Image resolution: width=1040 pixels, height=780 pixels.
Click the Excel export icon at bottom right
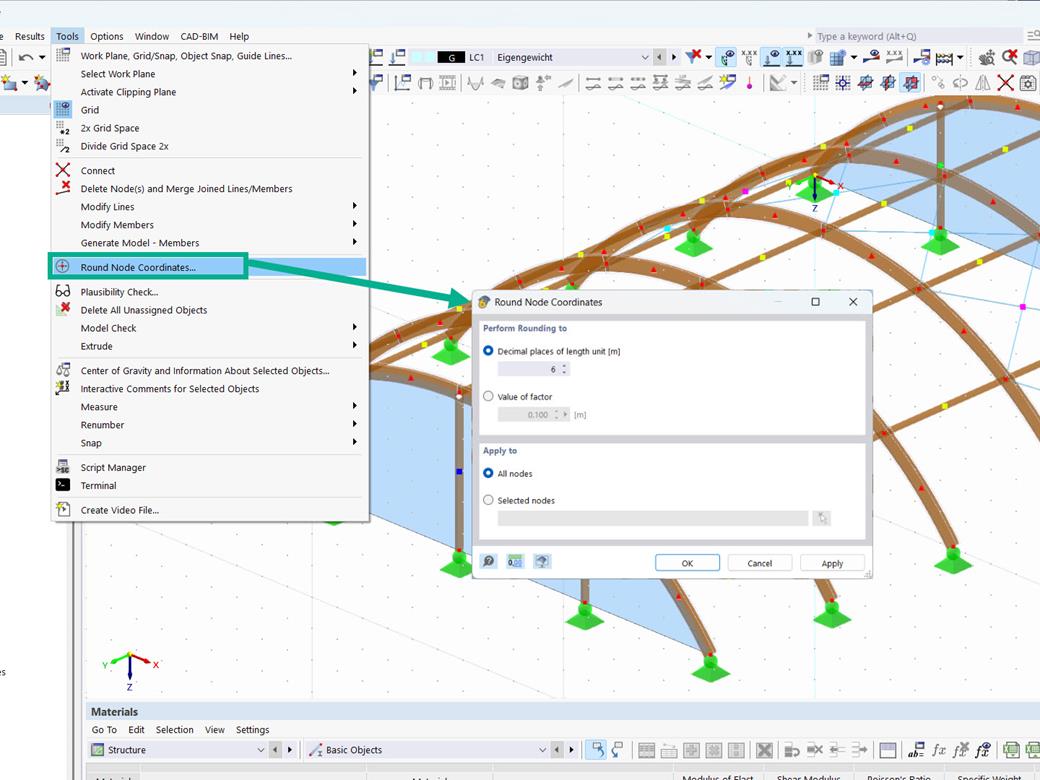coord(1013,750)
